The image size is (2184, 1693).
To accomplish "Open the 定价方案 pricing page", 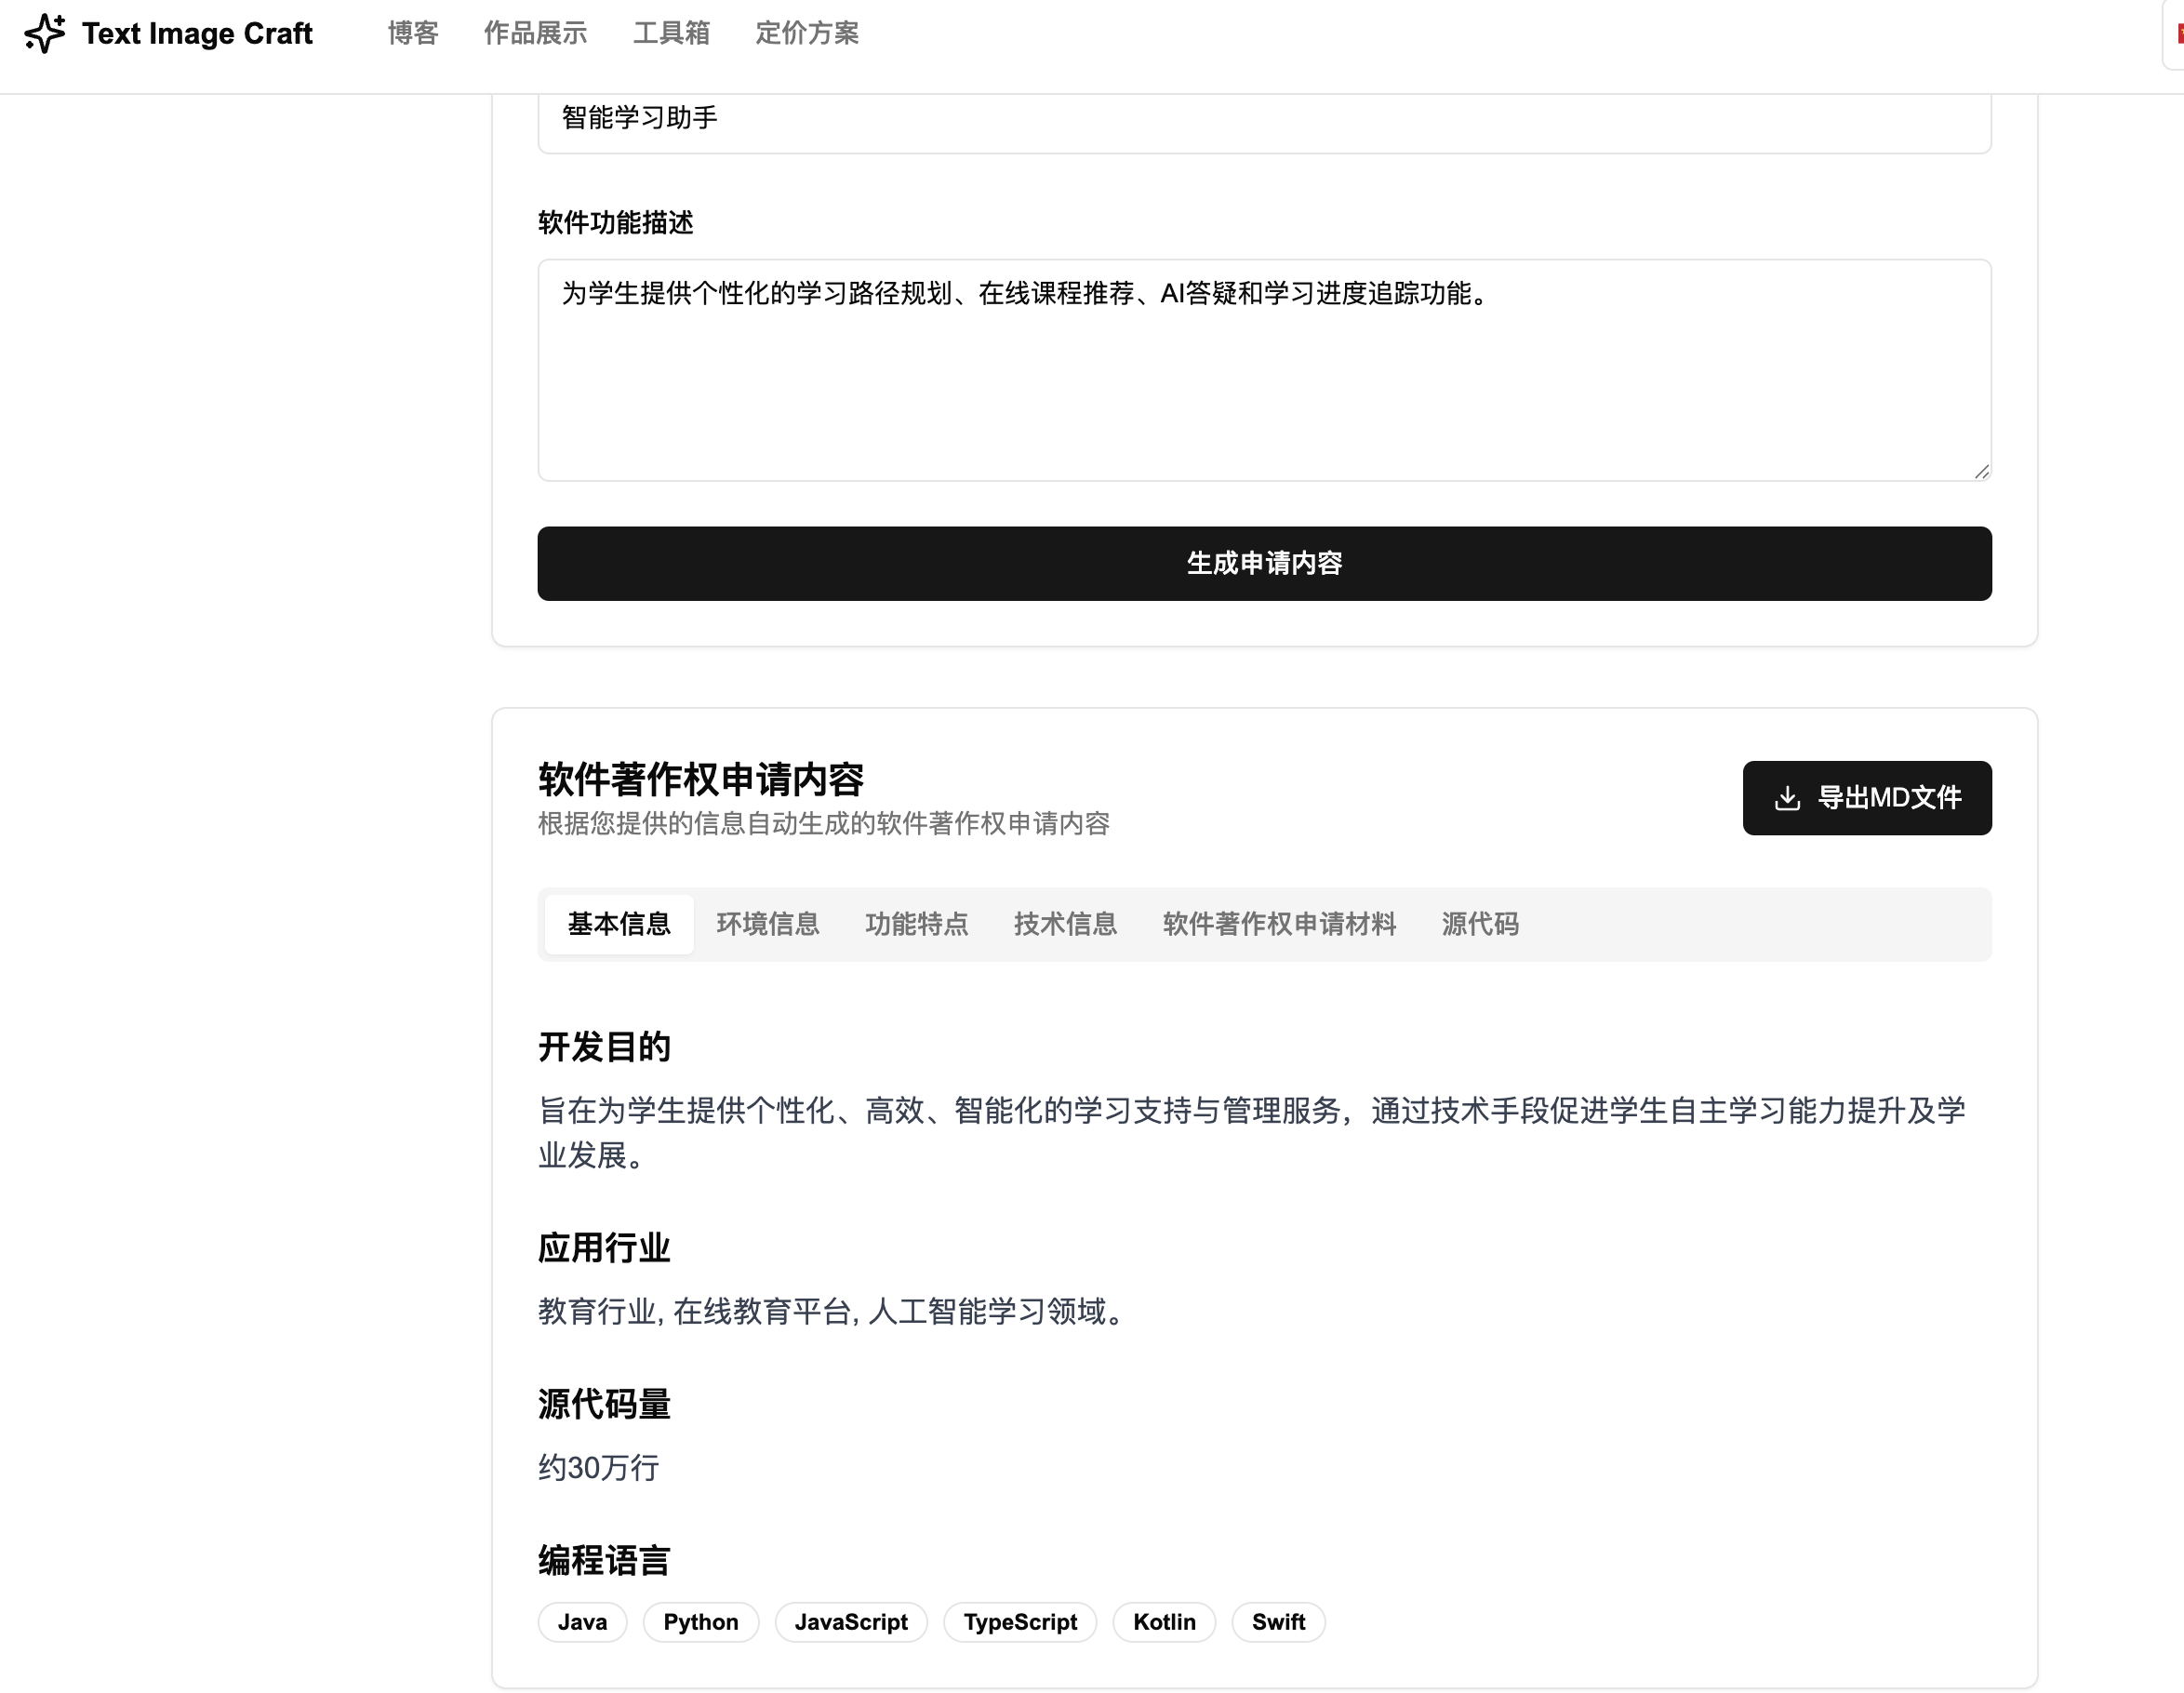I will pos(807,33).
